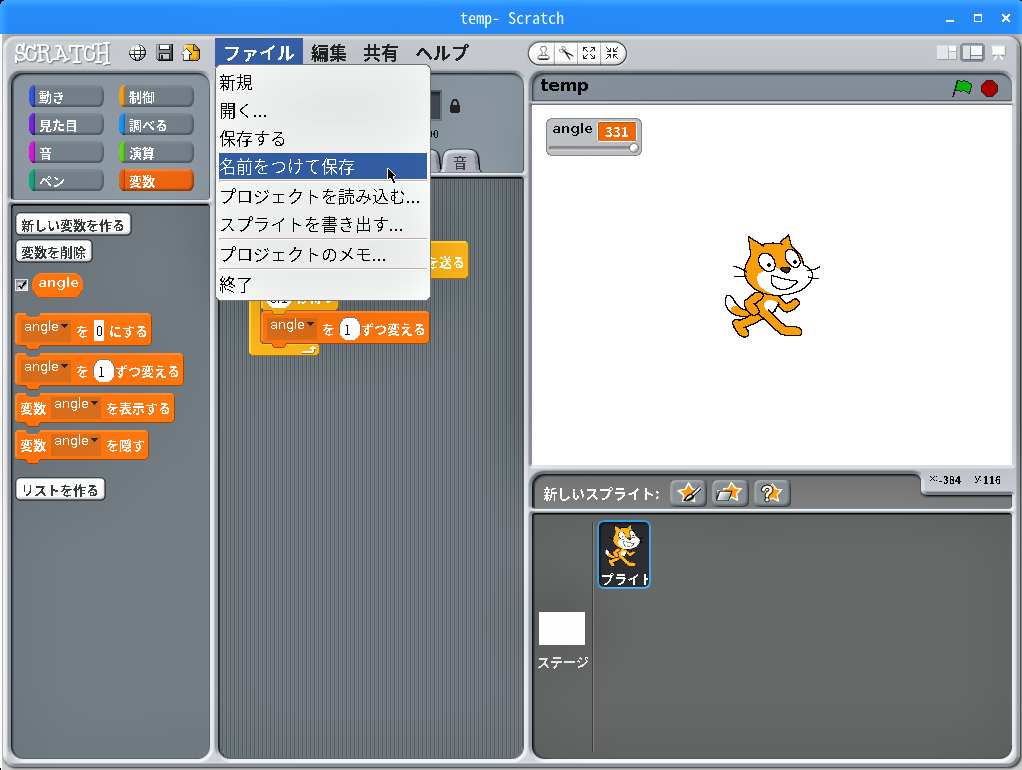Open the ファイル menu
This screenshot has height=770, width=1022.
(x=259, y=53)
